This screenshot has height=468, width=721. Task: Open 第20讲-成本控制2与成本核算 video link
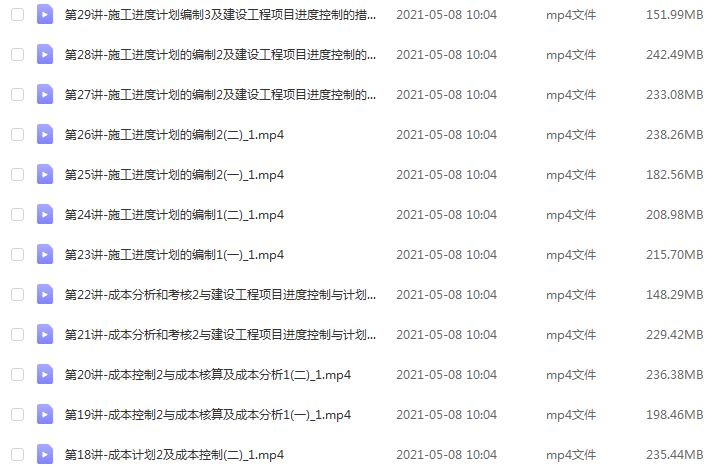coord(208,375)
